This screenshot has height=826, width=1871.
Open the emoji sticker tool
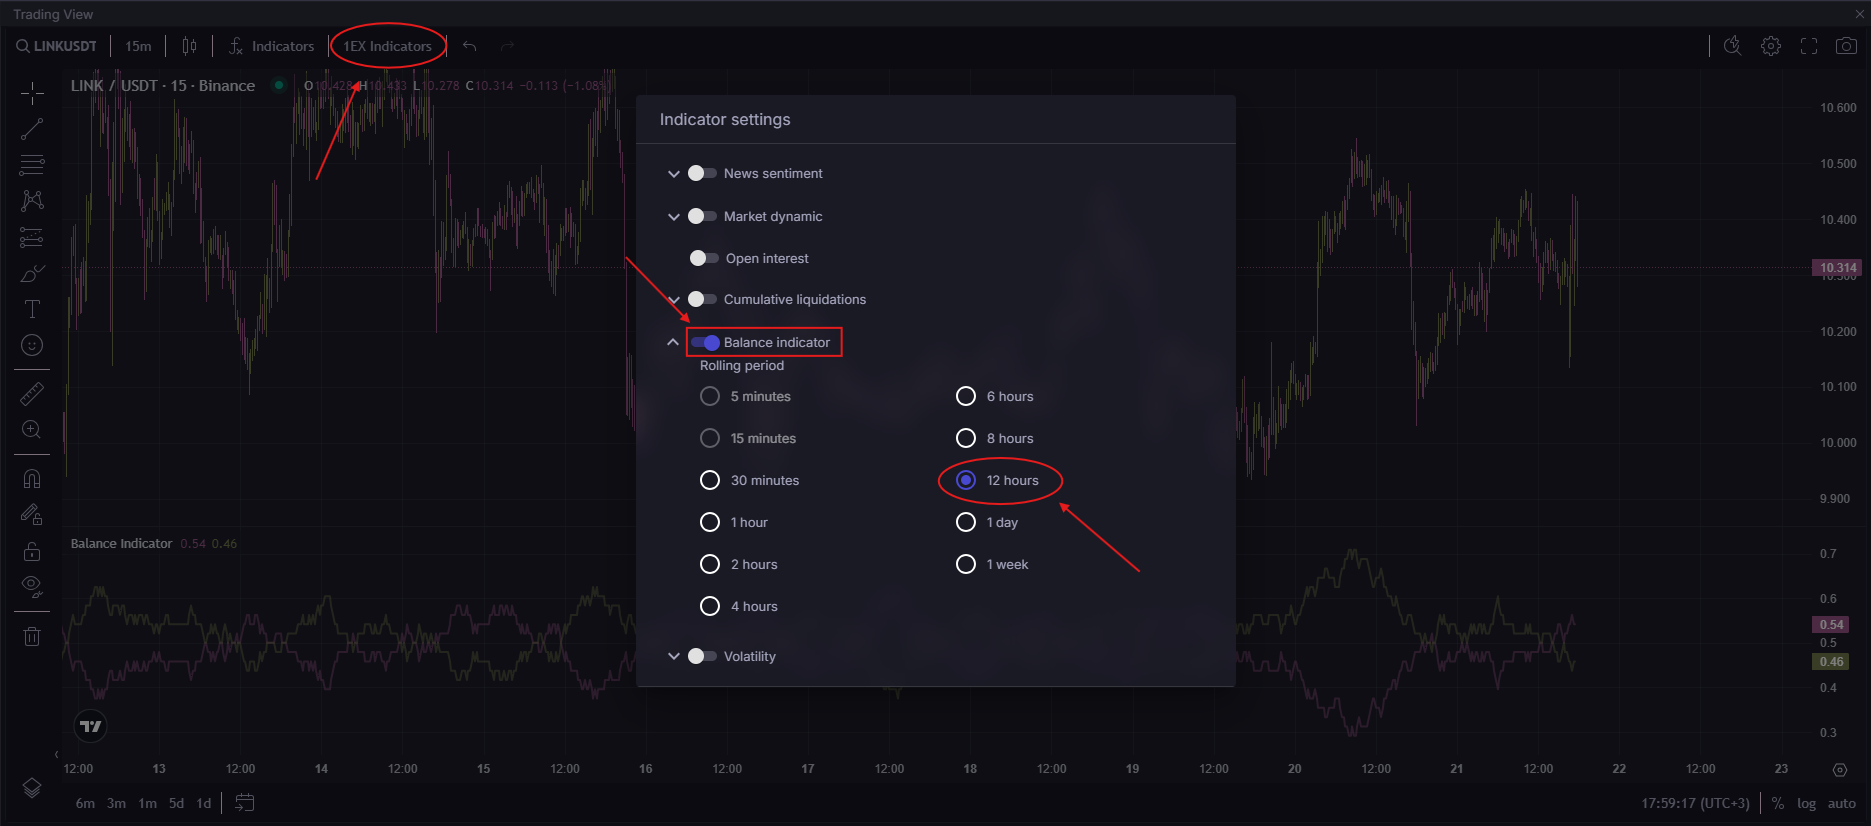tap(32, 345)
